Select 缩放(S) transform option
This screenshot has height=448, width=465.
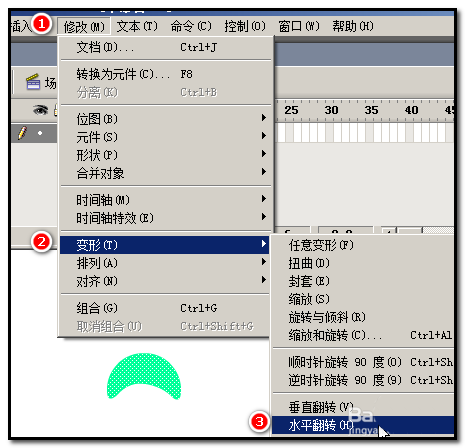(x=363, y=299)
